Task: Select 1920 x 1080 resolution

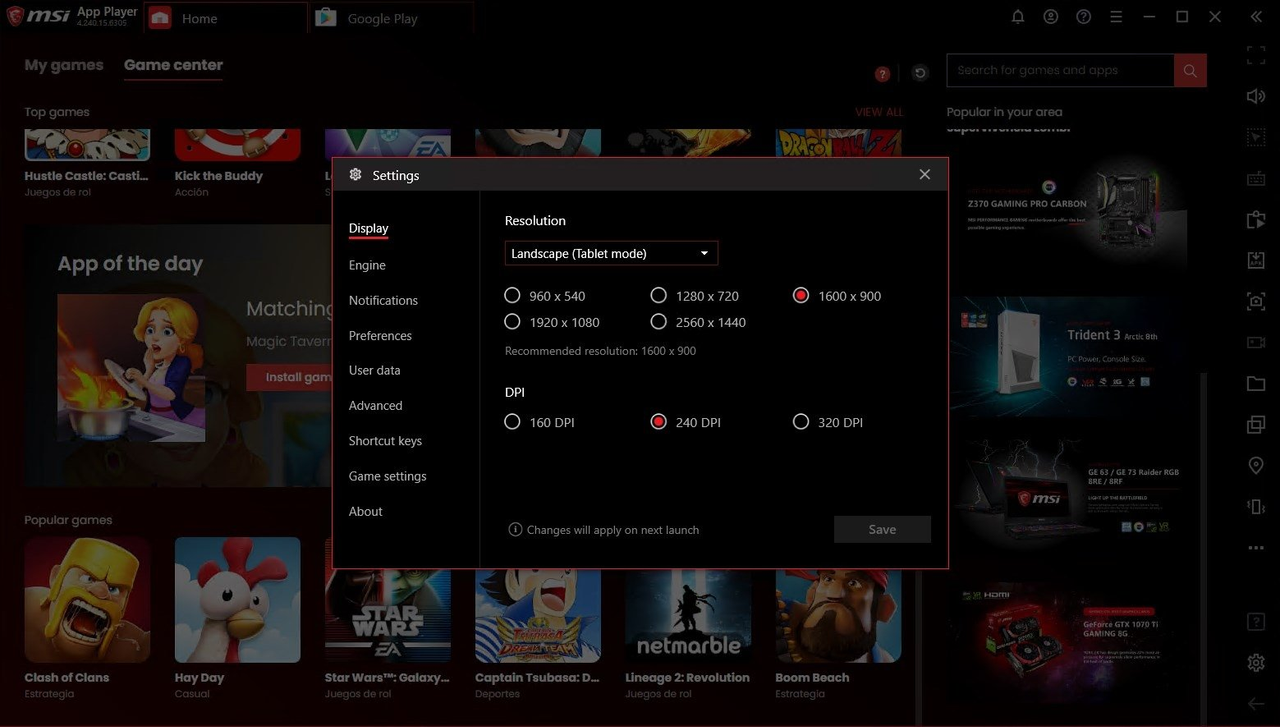Action: 552,322
